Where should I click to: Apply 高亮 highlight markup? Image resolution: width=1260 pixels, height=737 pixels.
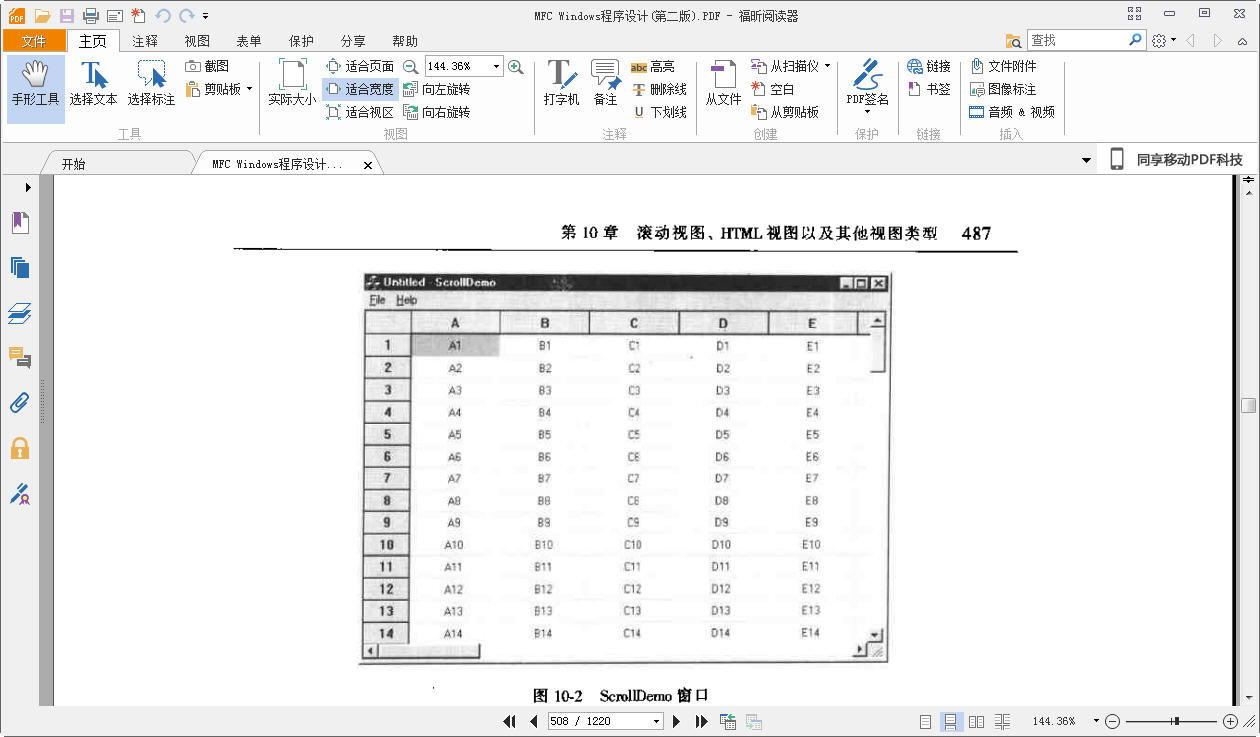point(653,66)
